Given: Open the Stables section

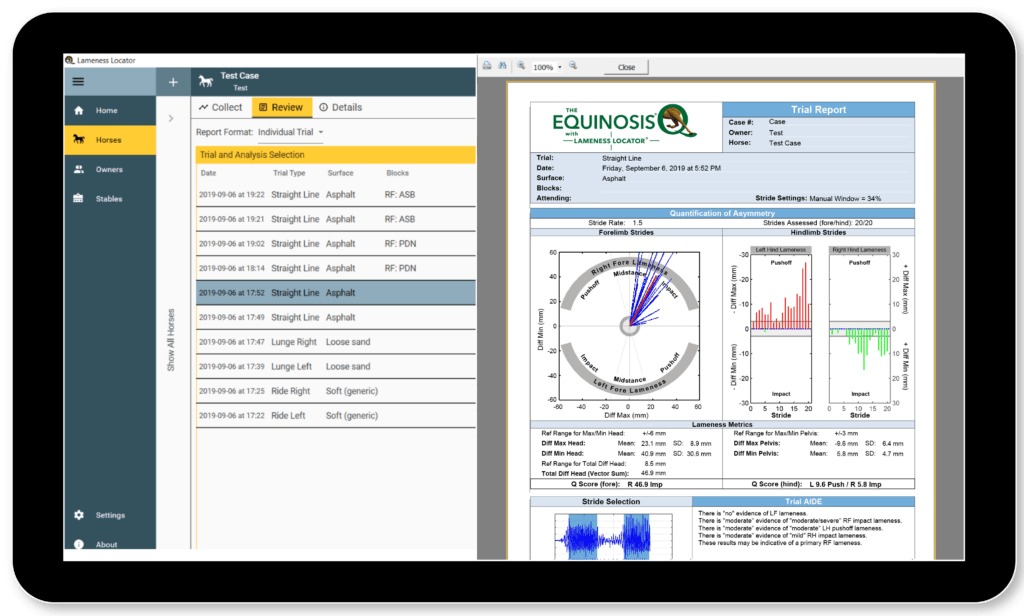Looking at the screenshot, I should 108,199.
